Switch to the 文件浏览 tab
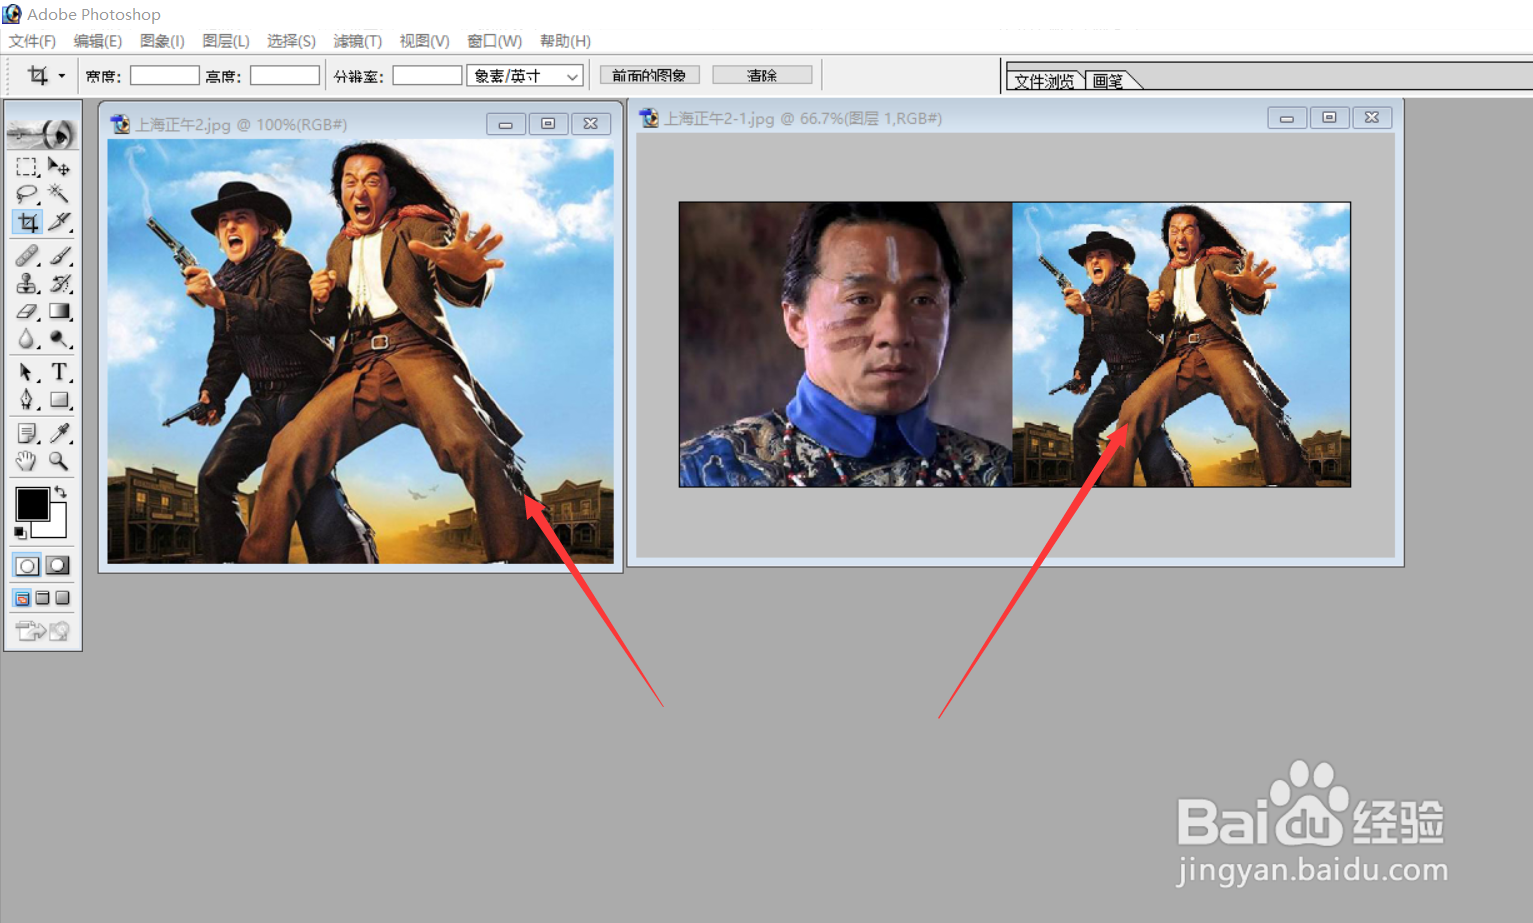1533x923 pixels. point(1044,81)
